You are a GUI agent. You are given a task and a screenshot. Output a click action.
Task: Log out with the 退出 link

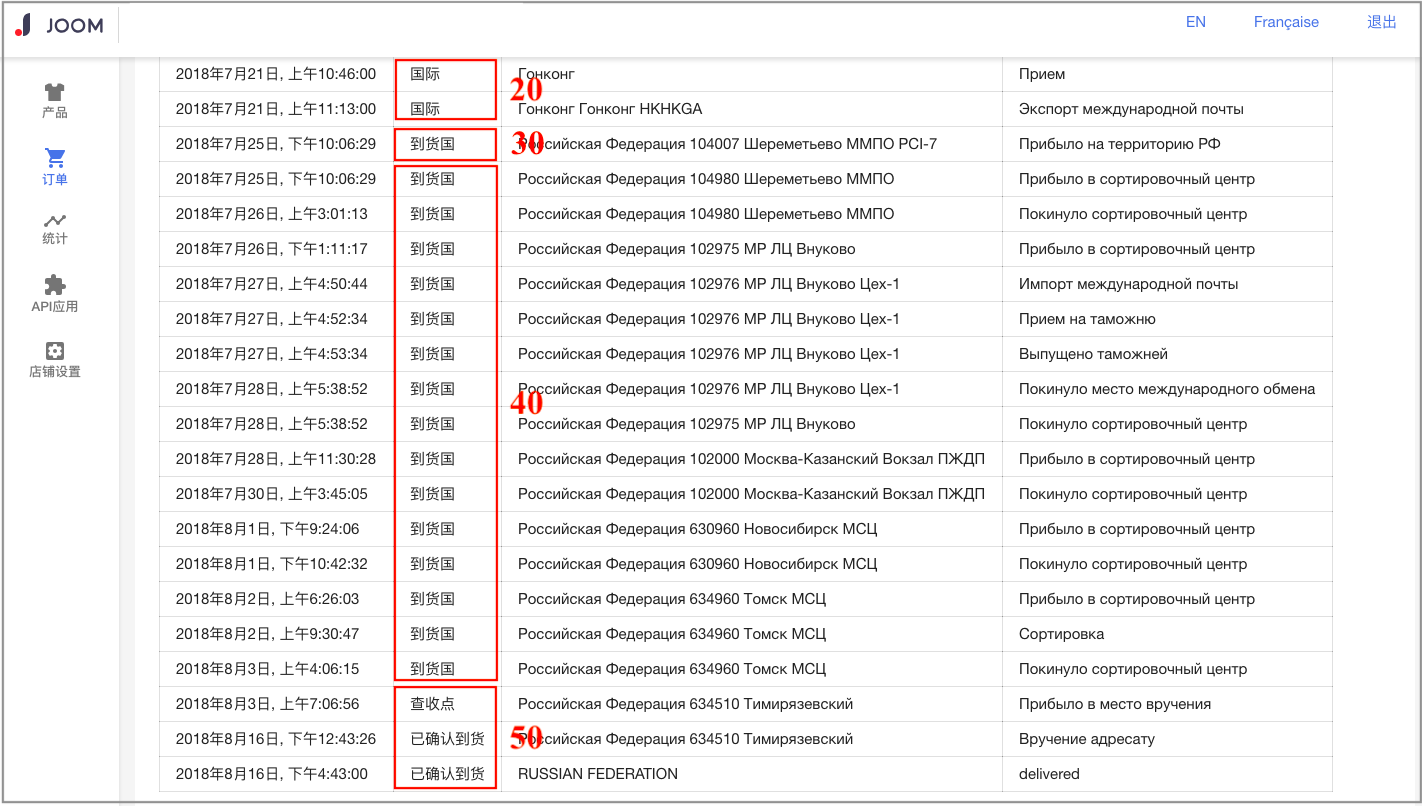point(1381,22)
